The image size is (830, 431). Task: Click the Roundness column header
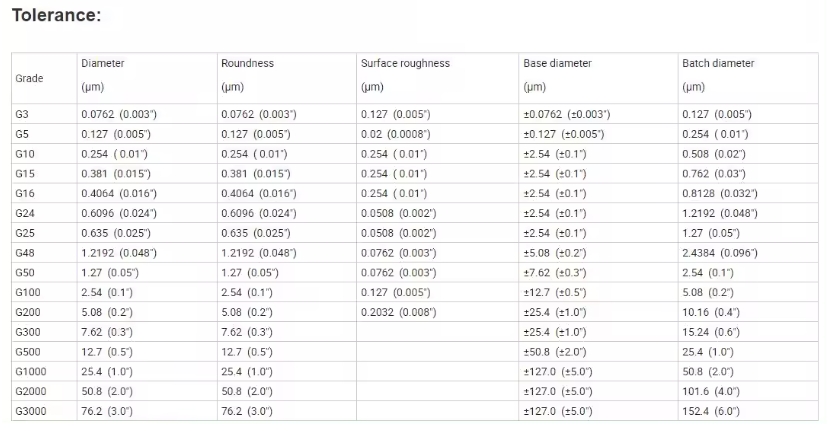[247, 63]
